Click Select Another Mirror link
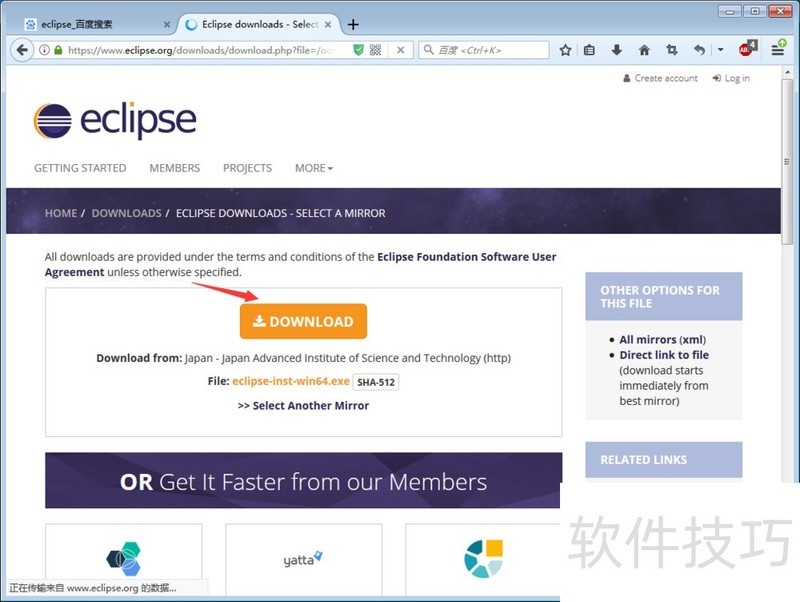The width and height of the screenshot is (800, 602). [303, 406]
